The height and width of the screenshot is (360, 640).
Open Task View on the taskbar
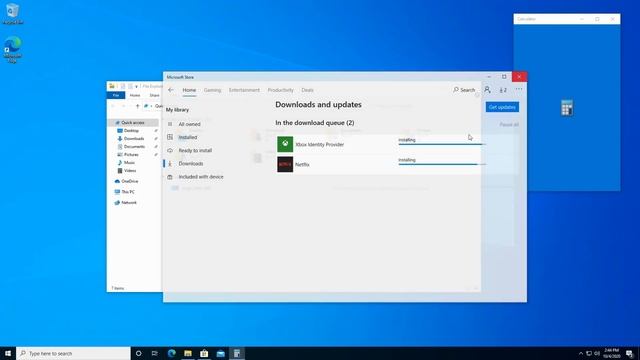[155, 353]
